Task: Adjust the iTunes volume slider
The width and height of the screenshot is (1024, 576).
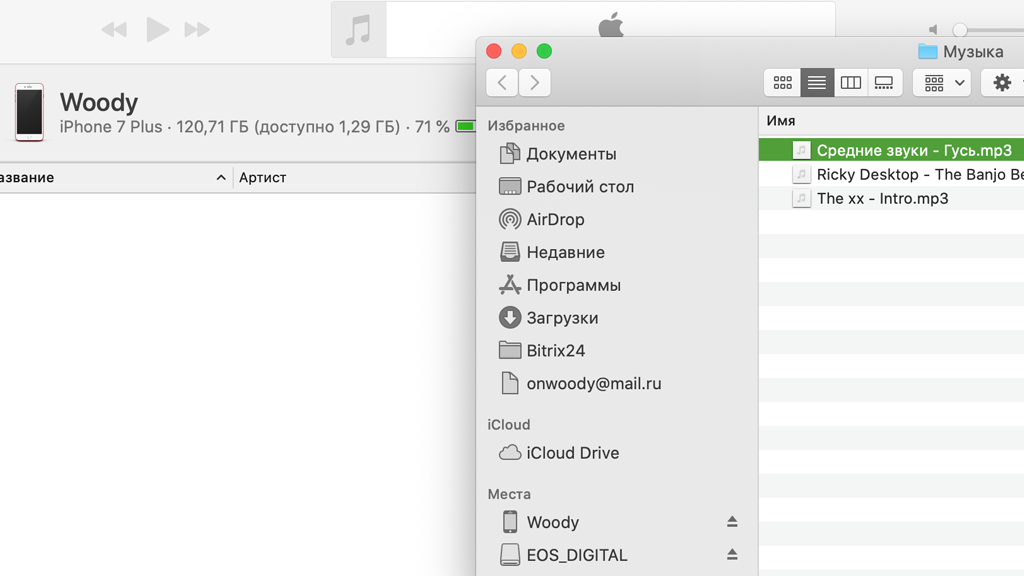Action: tap(959, 29)
